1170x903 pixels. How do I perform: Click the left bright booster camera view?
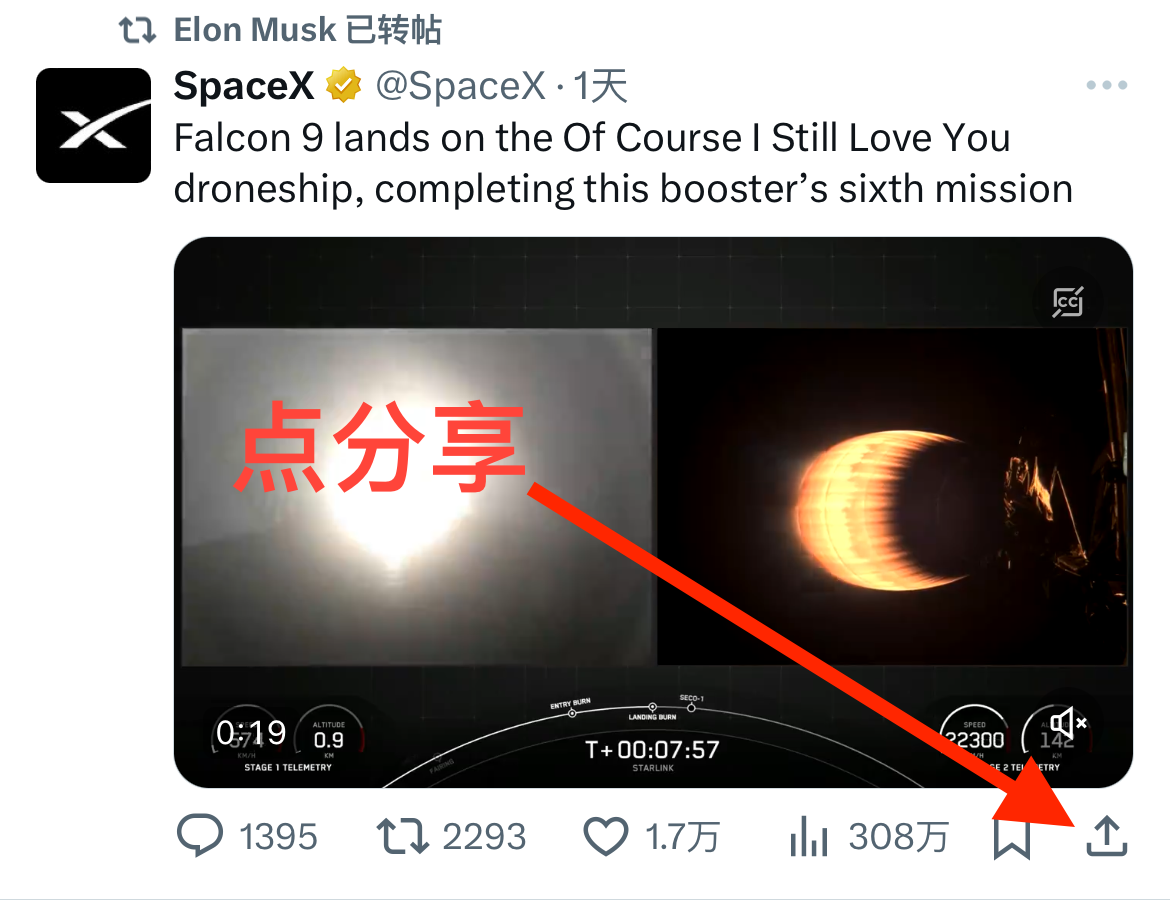tap(416, 497)
